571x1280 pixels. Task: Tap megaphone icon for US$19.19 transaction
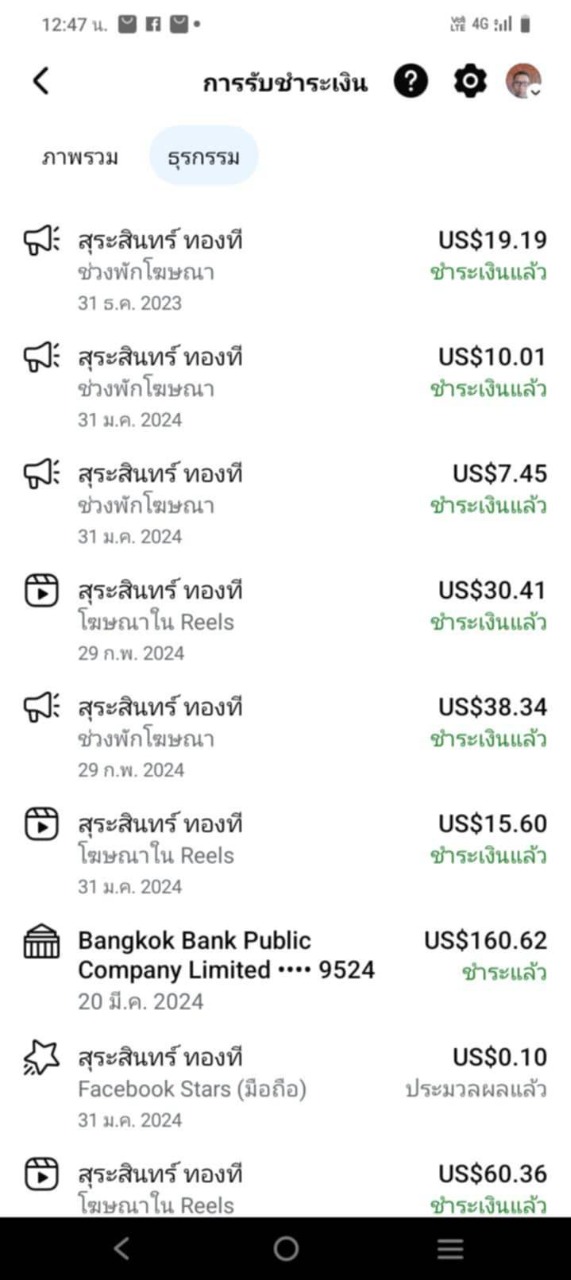coord(41,241)
